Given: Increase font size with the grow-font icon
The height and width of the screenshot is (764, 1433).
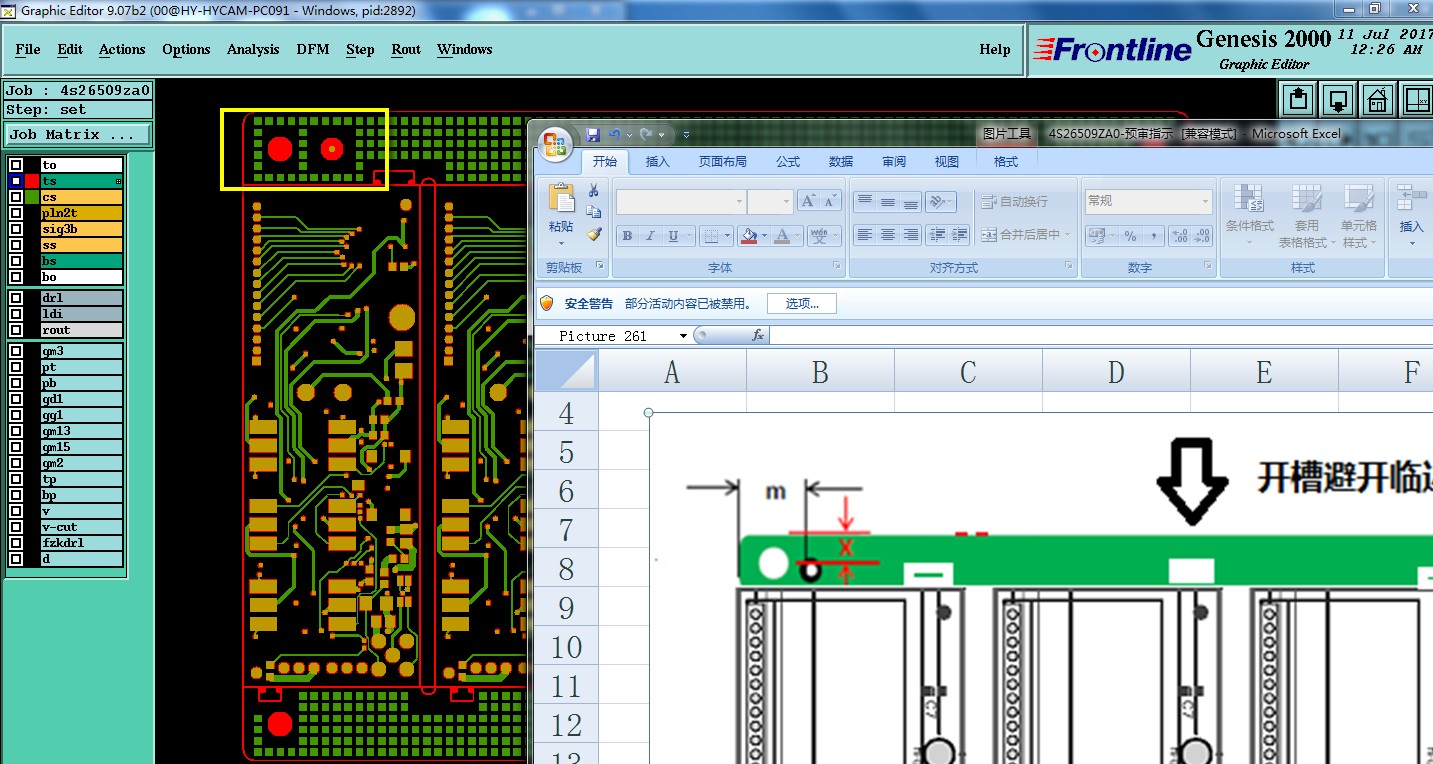Looking at the screenshot, I should (808, 202).
